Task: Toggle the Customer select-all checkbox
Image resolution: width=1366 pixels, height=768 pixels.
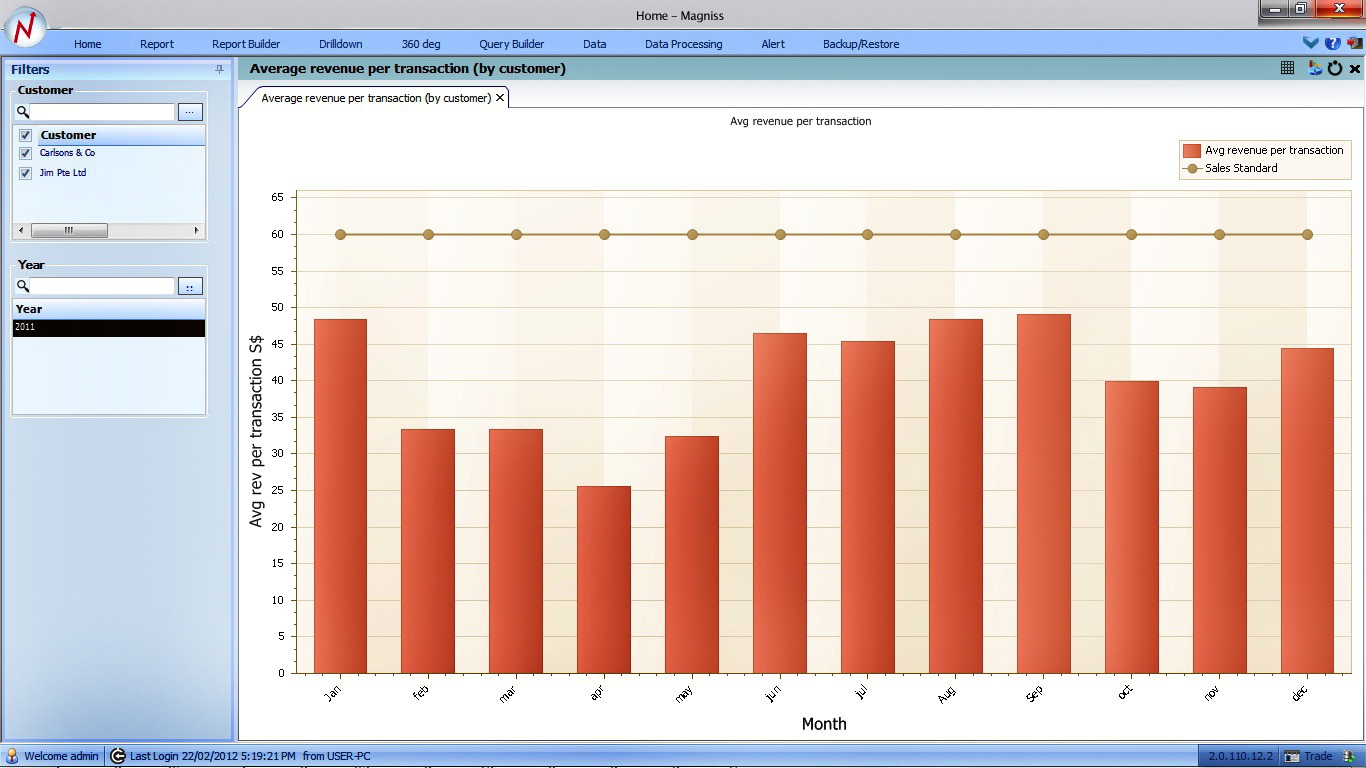Action: (x=26, y=135)
